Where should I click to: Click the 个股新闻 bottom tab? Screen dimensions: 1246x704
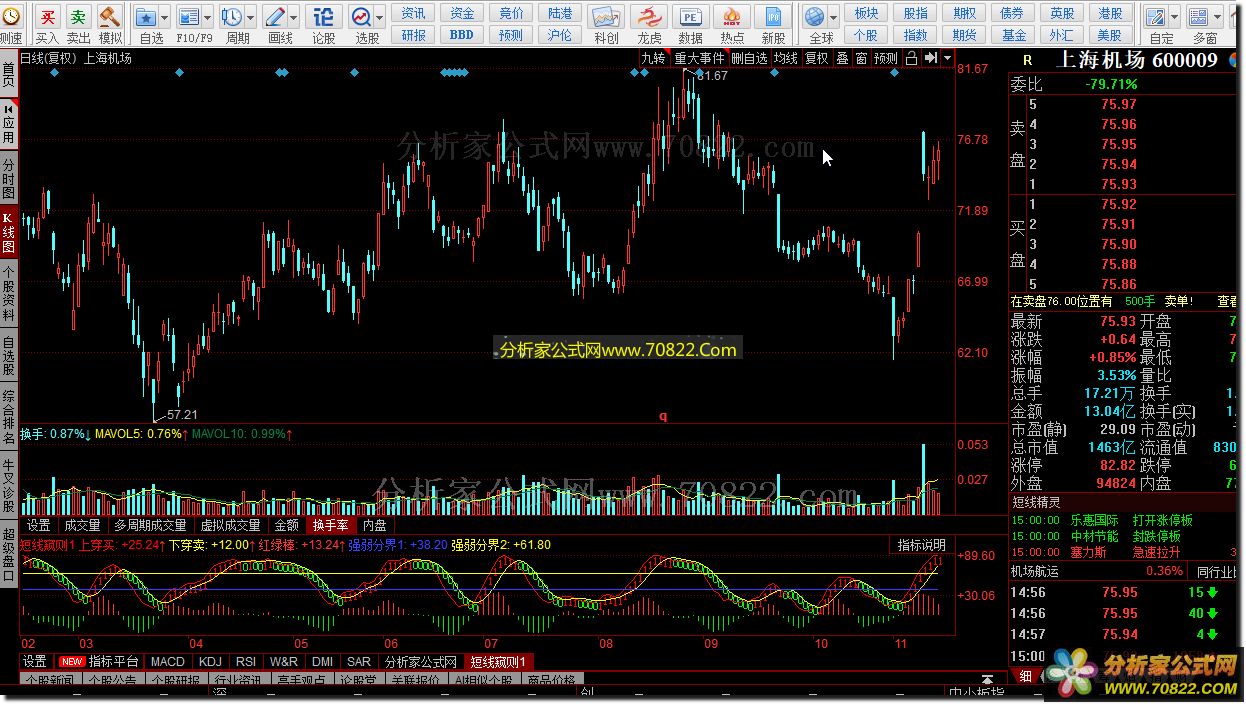point(49,680)
